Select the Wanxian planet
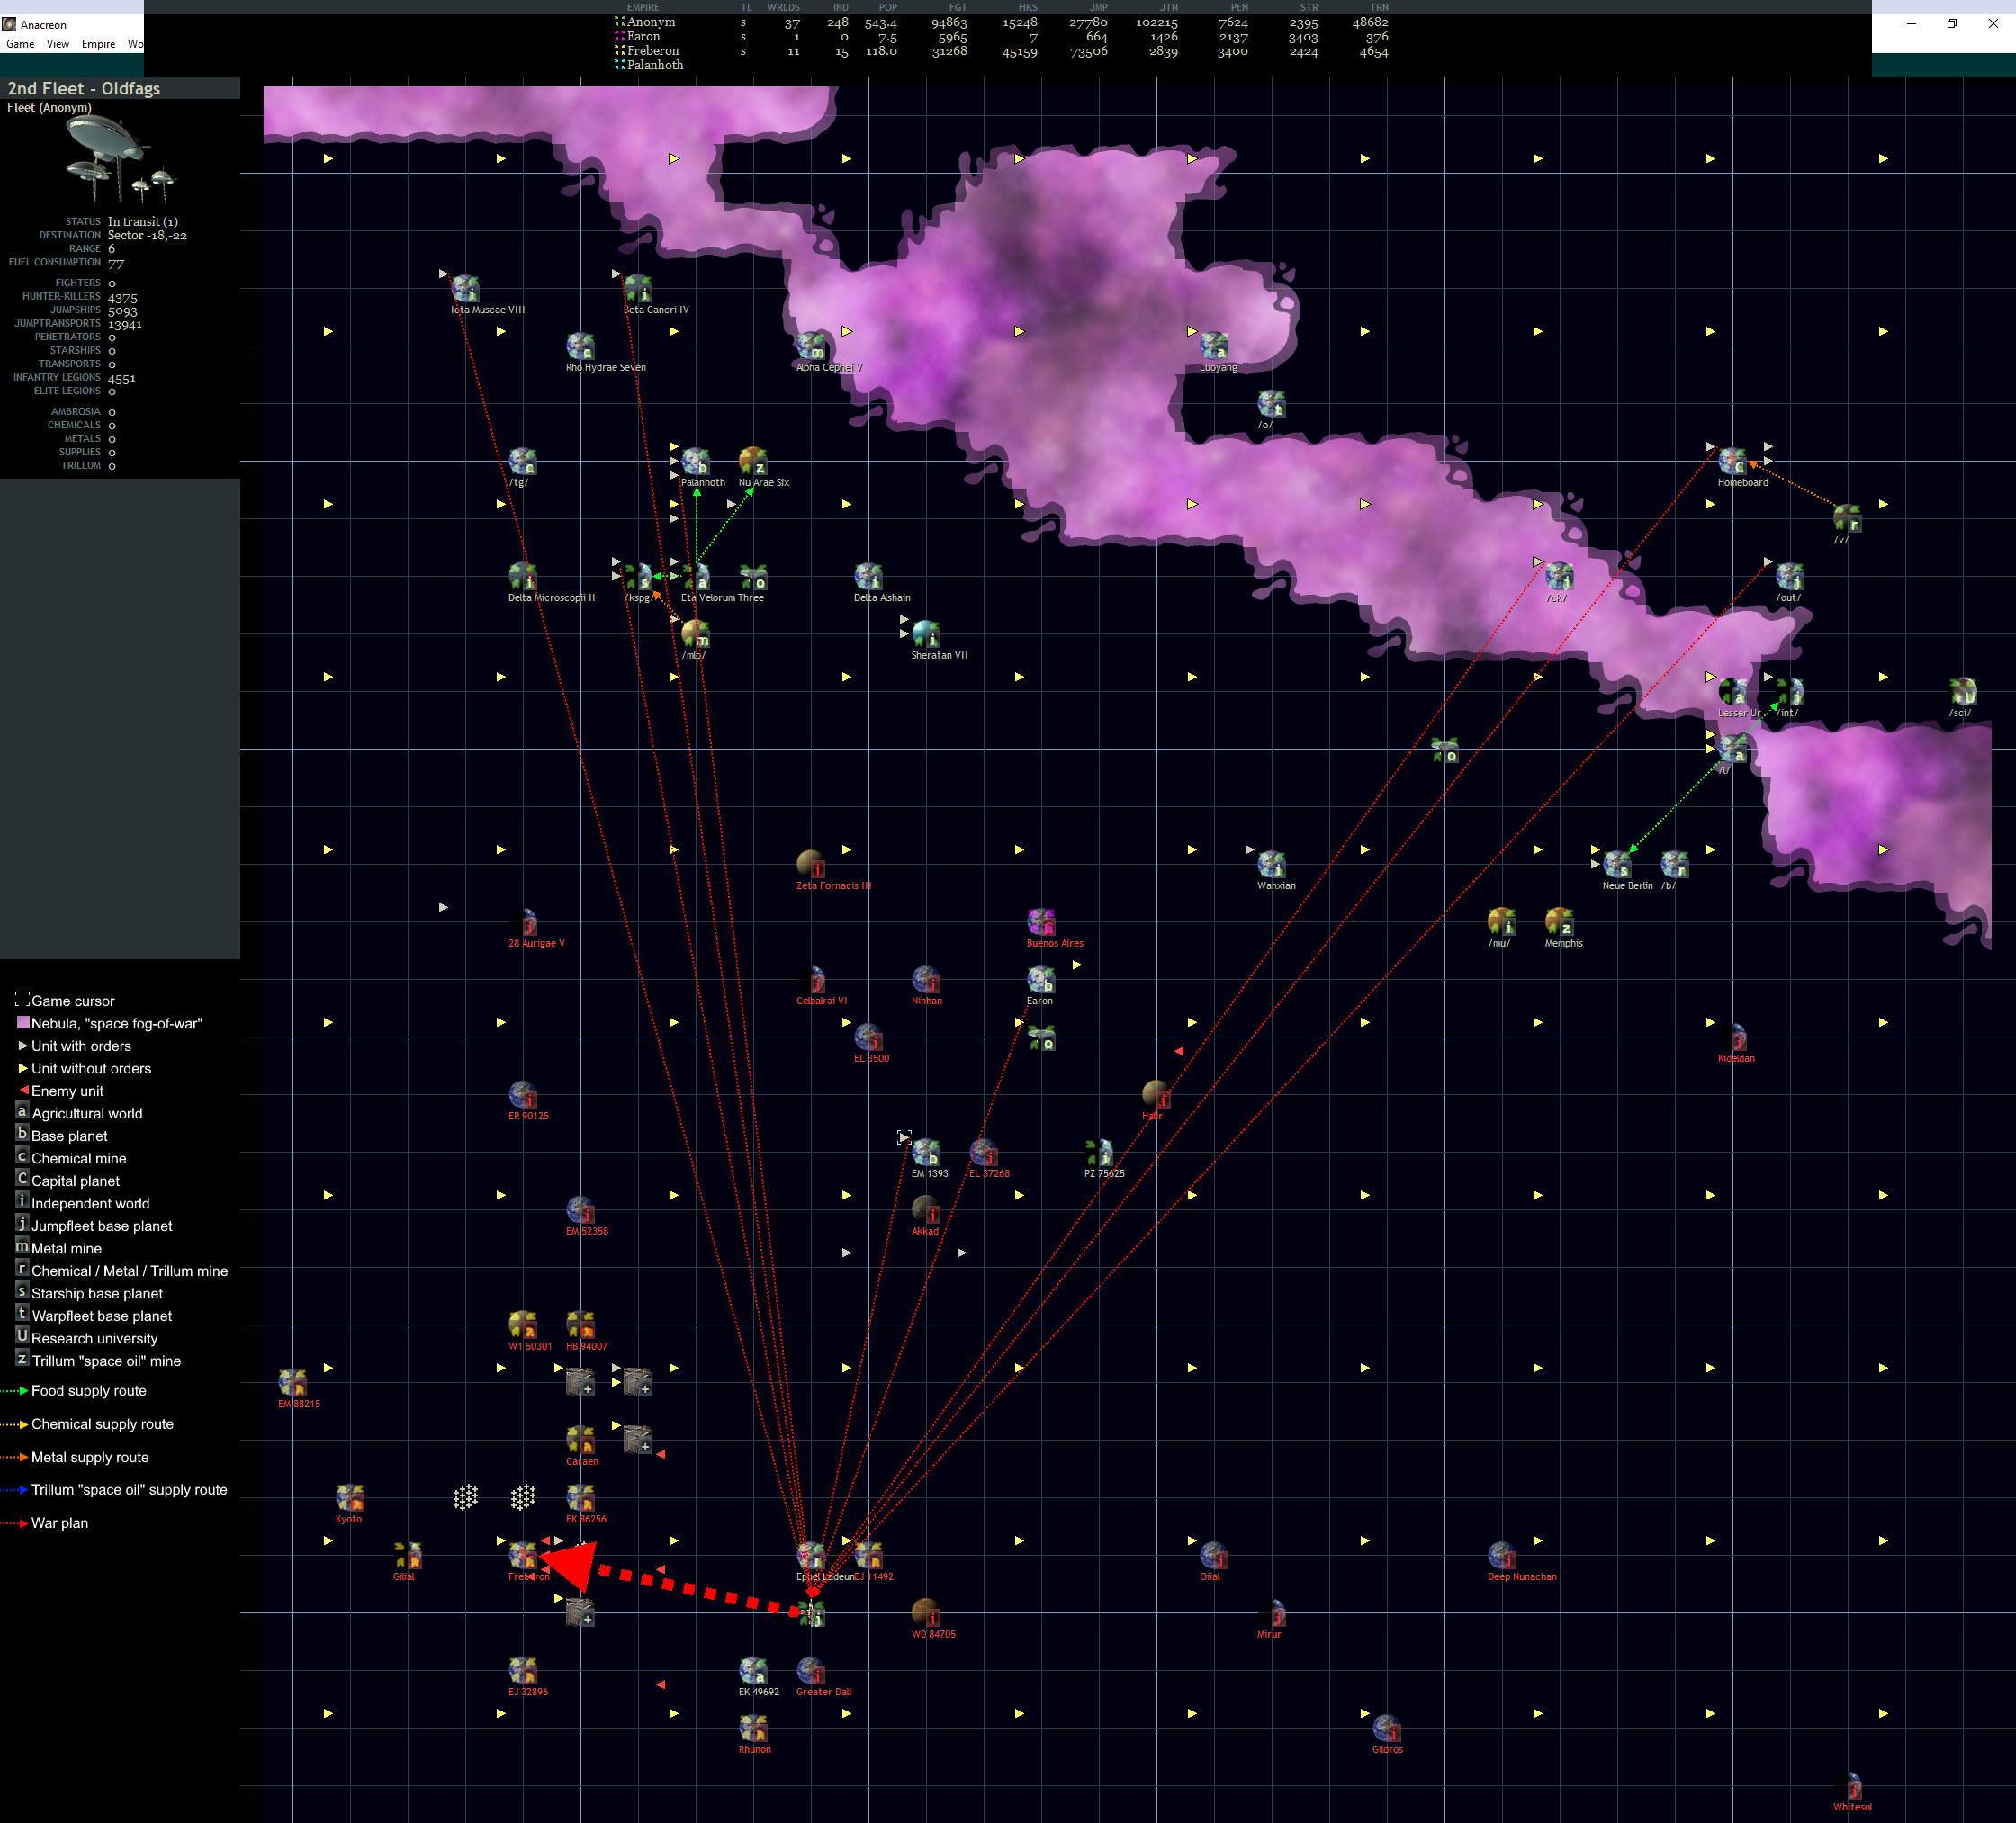The width and height of the screenshot is (2016, 1823). pyautogui.click(x=1271, y=864)
